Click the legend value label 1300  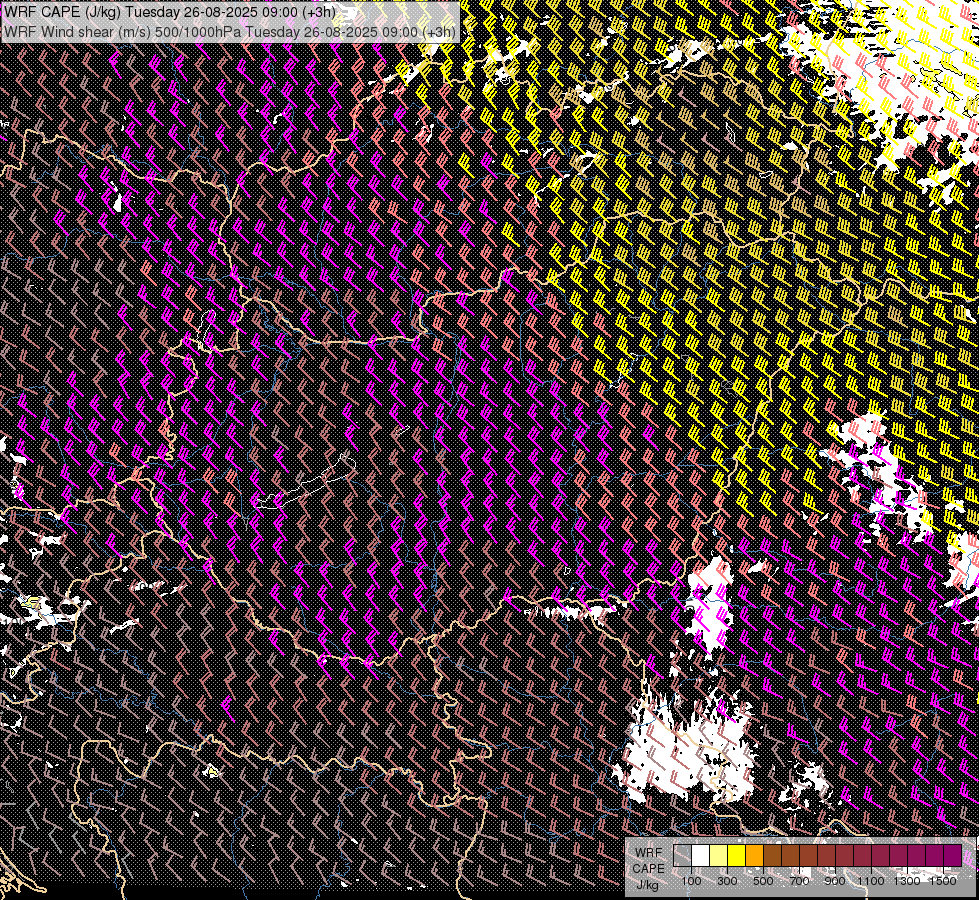pos(907,881)
